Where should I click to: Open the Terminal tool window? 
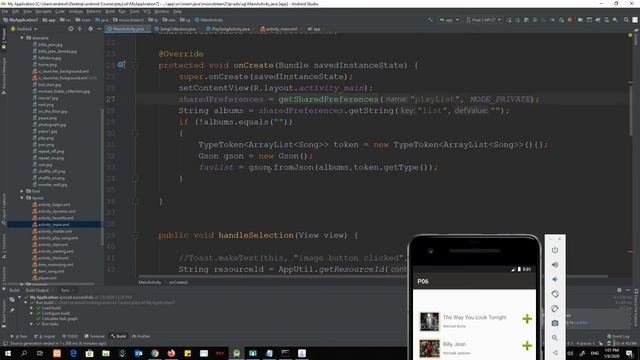click(x=94, y=336)
